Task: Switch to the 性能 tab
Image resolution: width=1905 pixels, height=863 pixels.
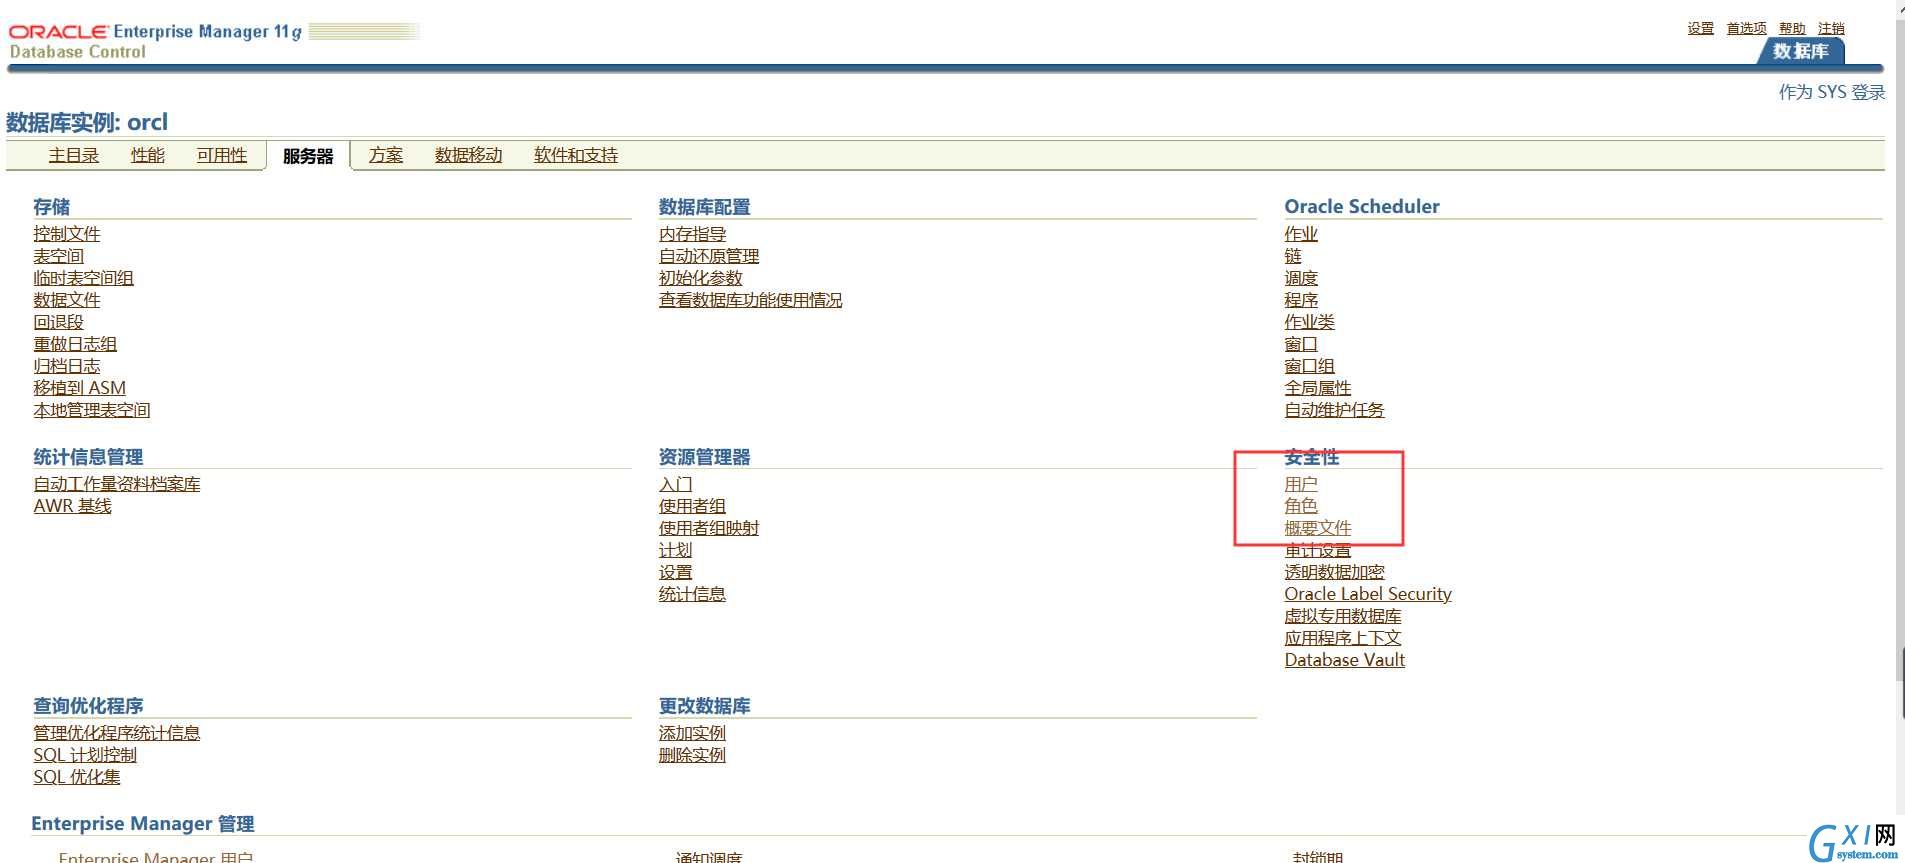Action: pos(148,155)
